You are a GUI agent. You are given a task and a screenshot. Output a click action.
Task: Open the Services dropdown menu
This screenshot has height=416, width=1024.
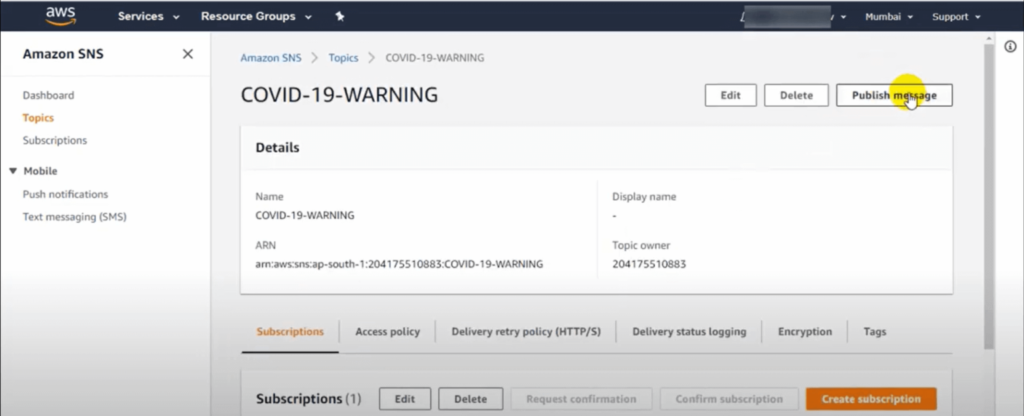point(148,16)
